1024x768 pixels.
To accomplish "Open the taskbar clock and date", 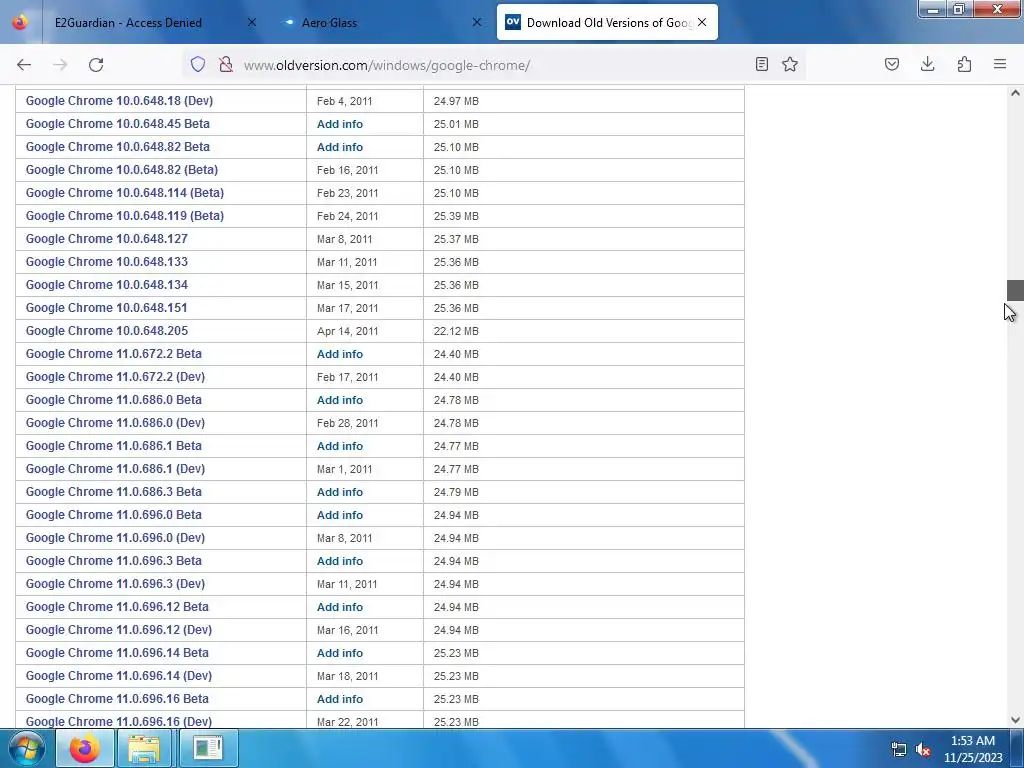I will [973, 749].
